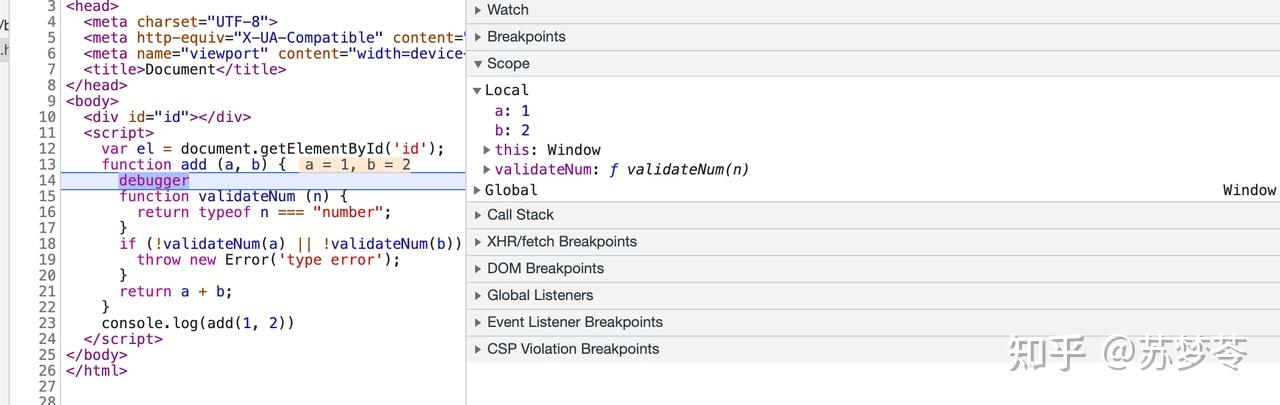Viewport: 1280px width, 405px height.
Task: Toggle breakpoint on line number 23
Action: [x=47, y=323]
